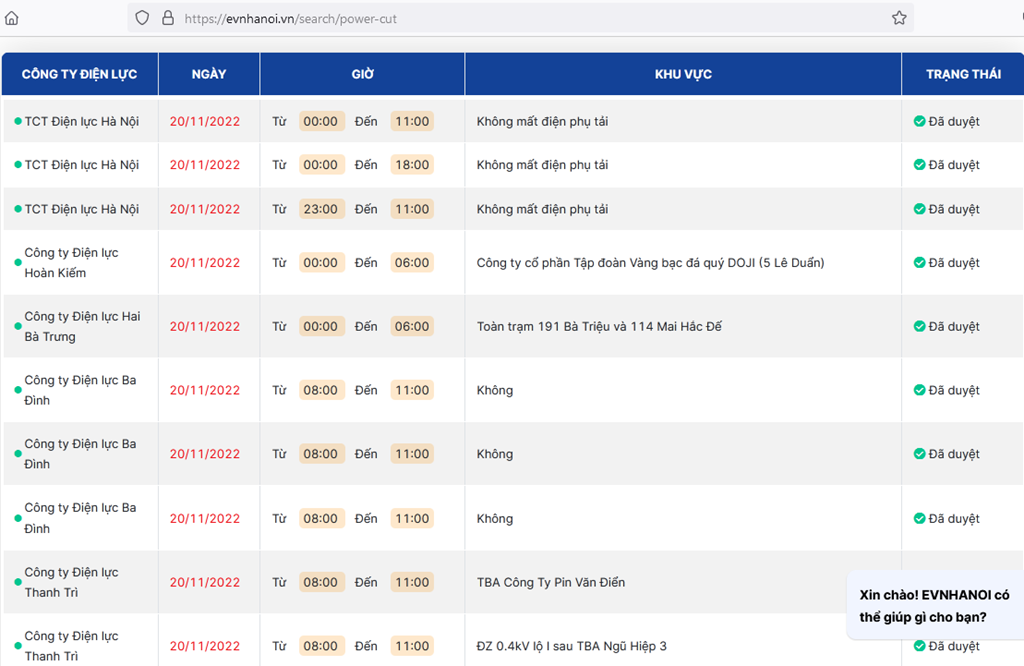Screen dimensions: 1024x666
Task: Click the 23:00 start time badge
Action: click(321, 209)
